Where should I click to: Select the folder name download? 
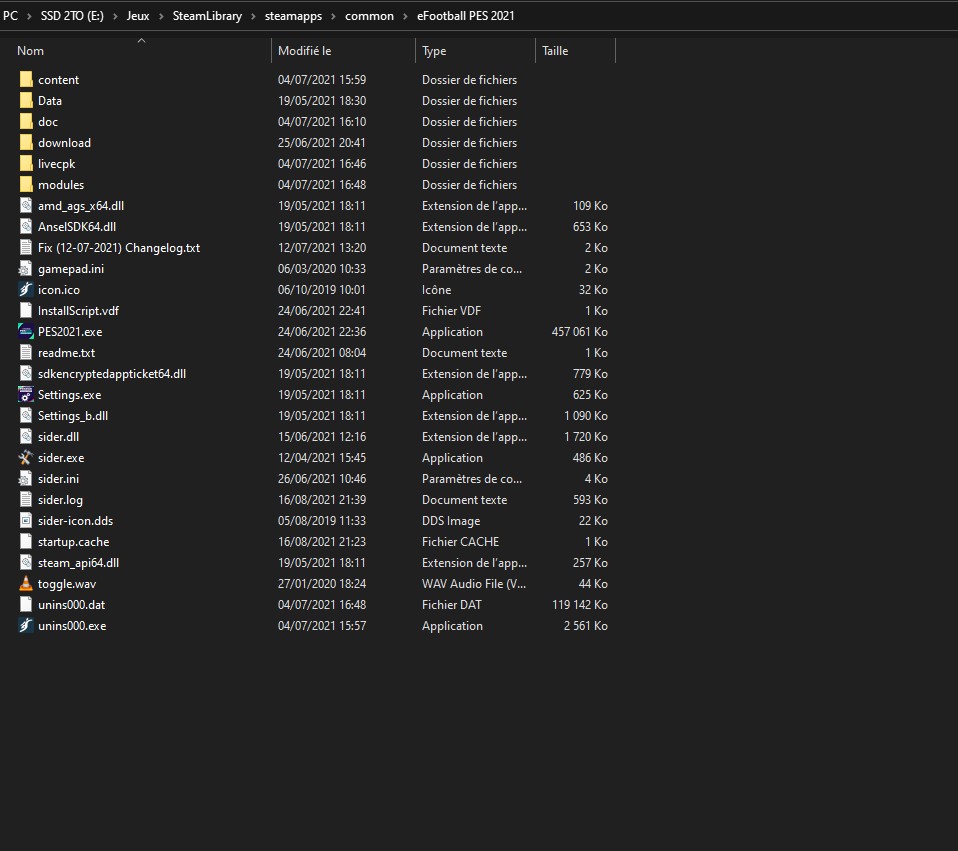[x=65, y=142]
